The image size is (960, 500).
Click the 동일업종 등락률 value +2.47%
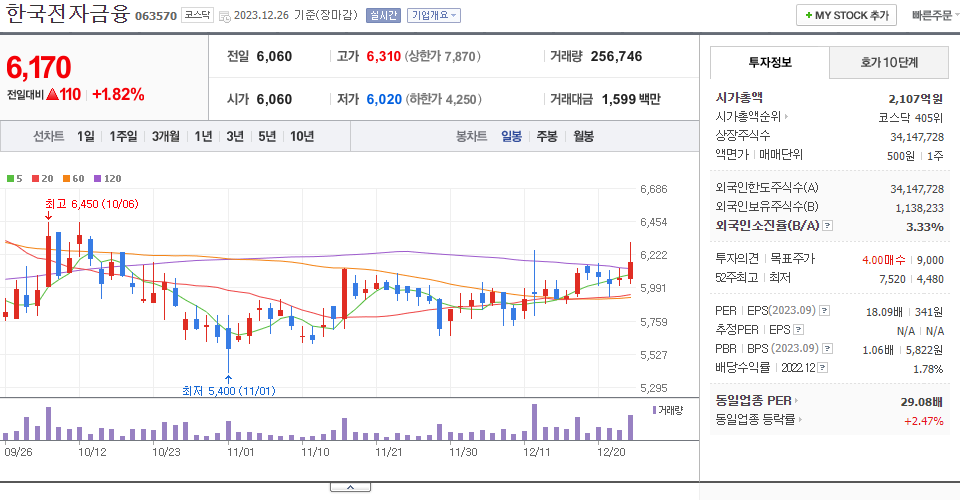(923, 421)
